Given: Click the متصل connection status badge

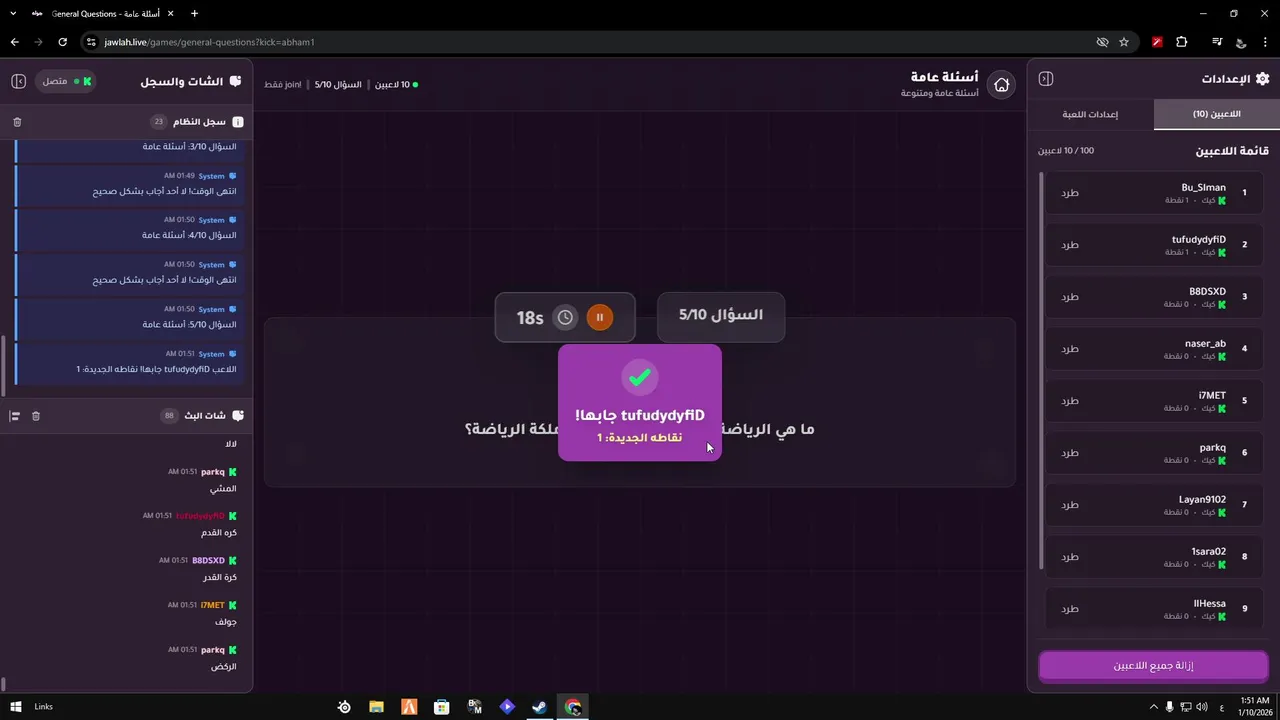Looking at the screenshot, I should [x=65, y=81].
